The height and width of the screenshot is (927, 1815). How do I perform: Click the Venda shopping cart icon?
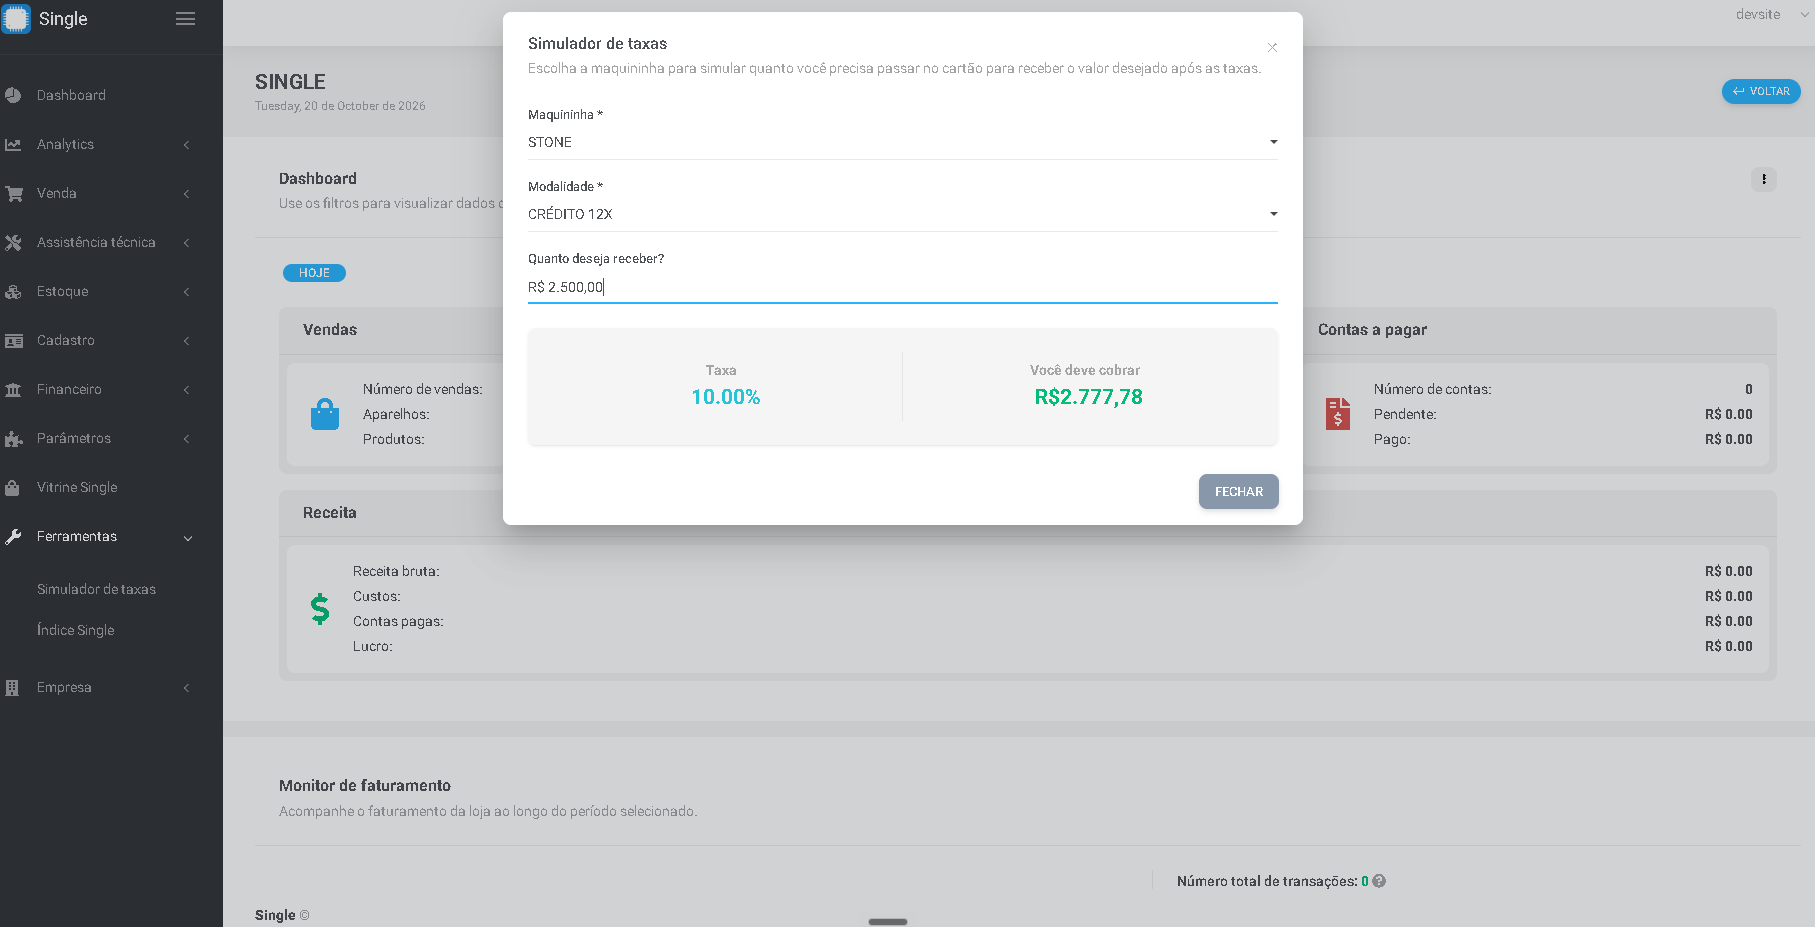click(x=14, y=193)
